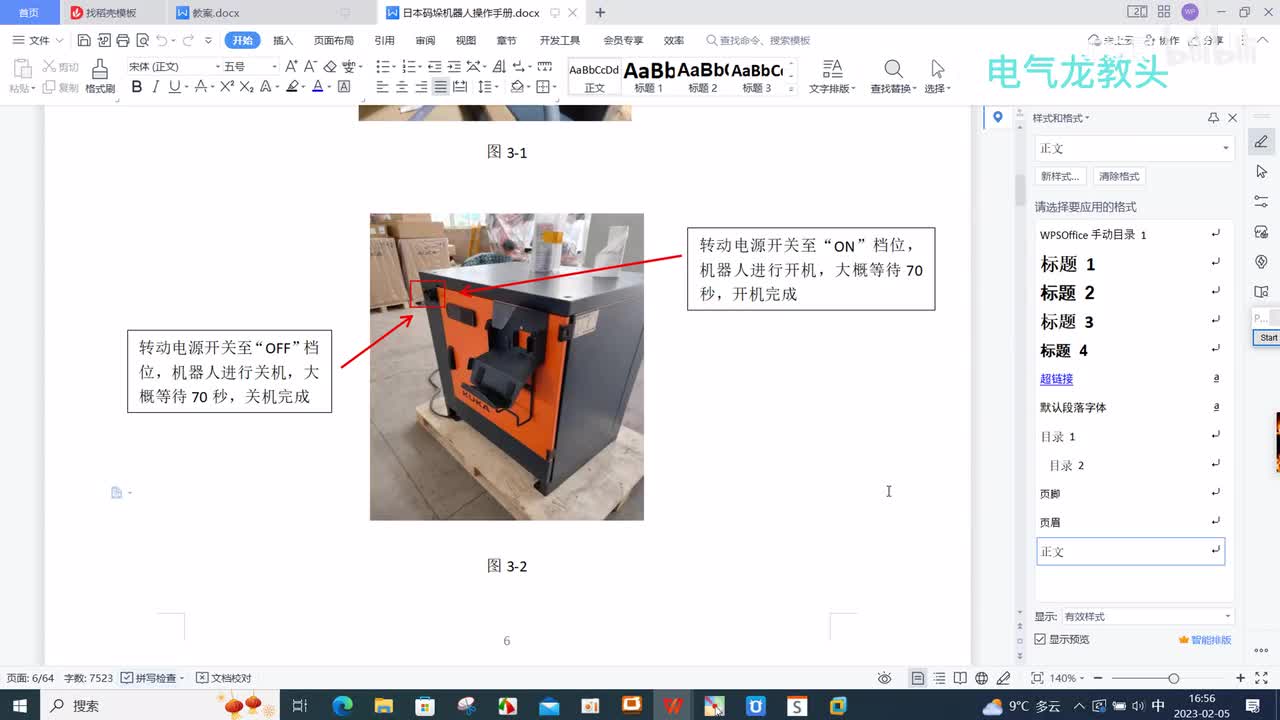Image resolution: width=1280 pixels, height=720 pixels.
Task: Click the Increase Indent icon
Action: point(454,66)
